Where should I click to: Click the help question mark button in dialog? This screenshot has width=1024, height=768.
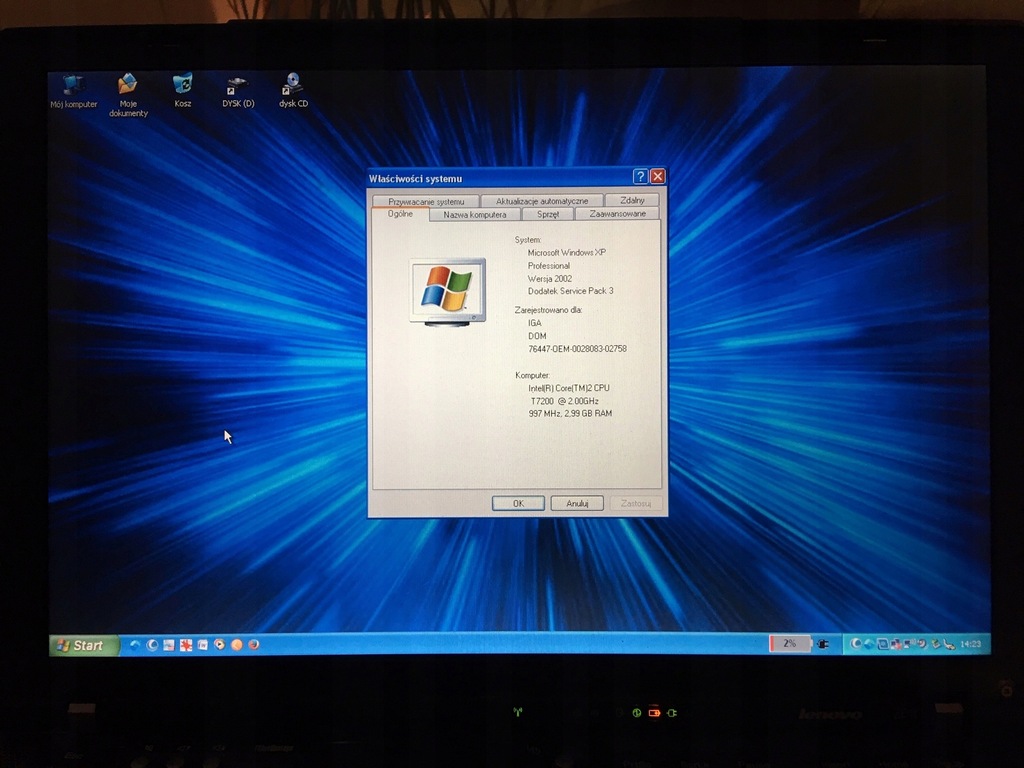click(x=640, y=176)
